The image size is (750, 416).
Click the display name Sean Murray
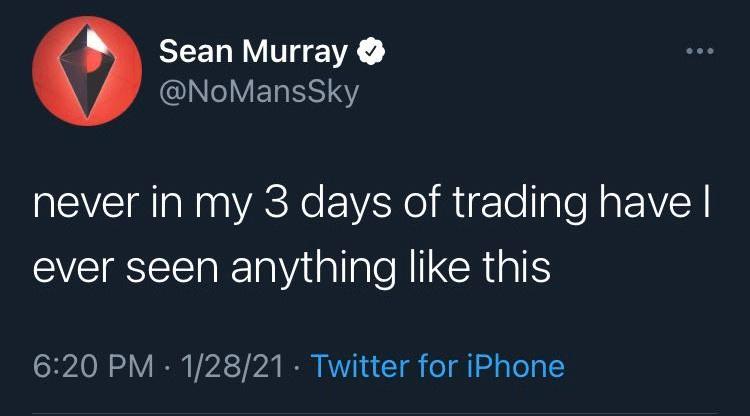click(256, 51)
